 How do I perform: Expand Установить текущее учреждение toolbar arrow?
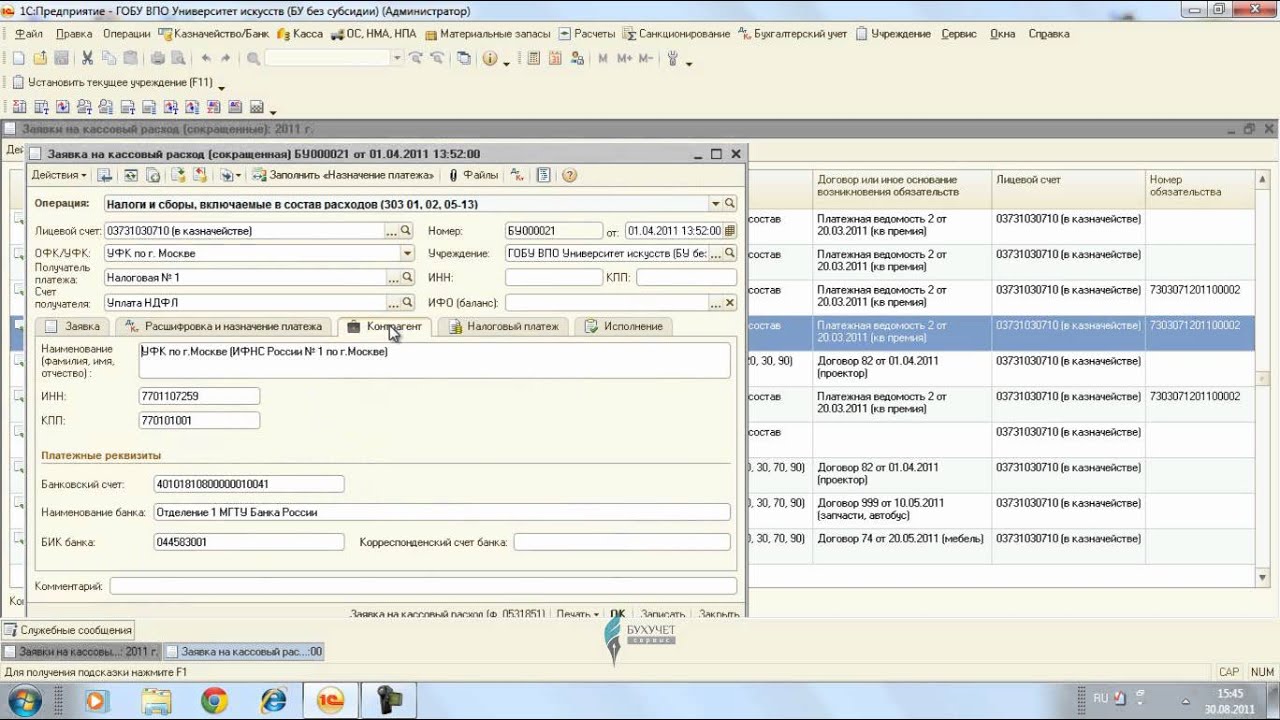click(x=221, y=86)
